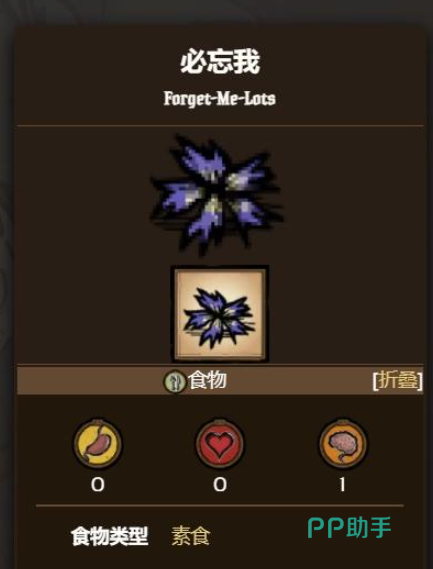
Task: Click the Forget-Me-Lots English subtitle
Action: [x=220, y=98]
